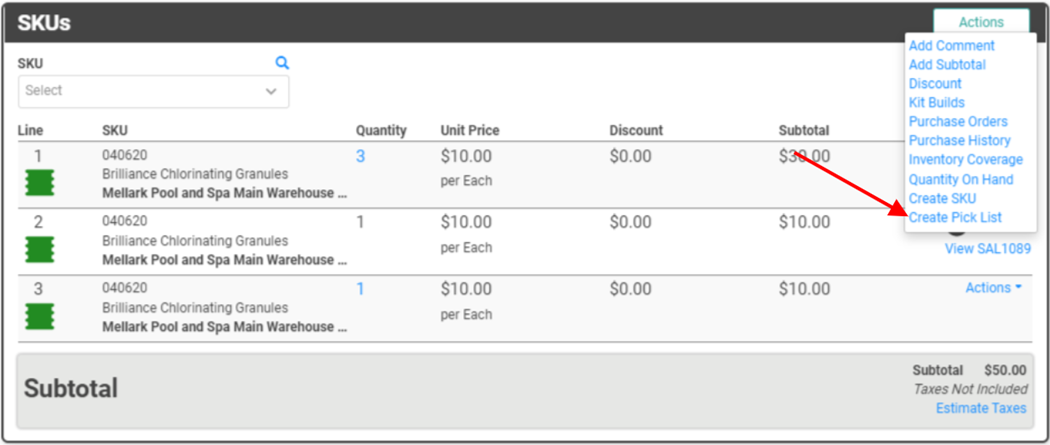The height and width of the screenshot is (445, 1050).
Task: Click the Estimate Taxes link
Action: coord(980,408)
